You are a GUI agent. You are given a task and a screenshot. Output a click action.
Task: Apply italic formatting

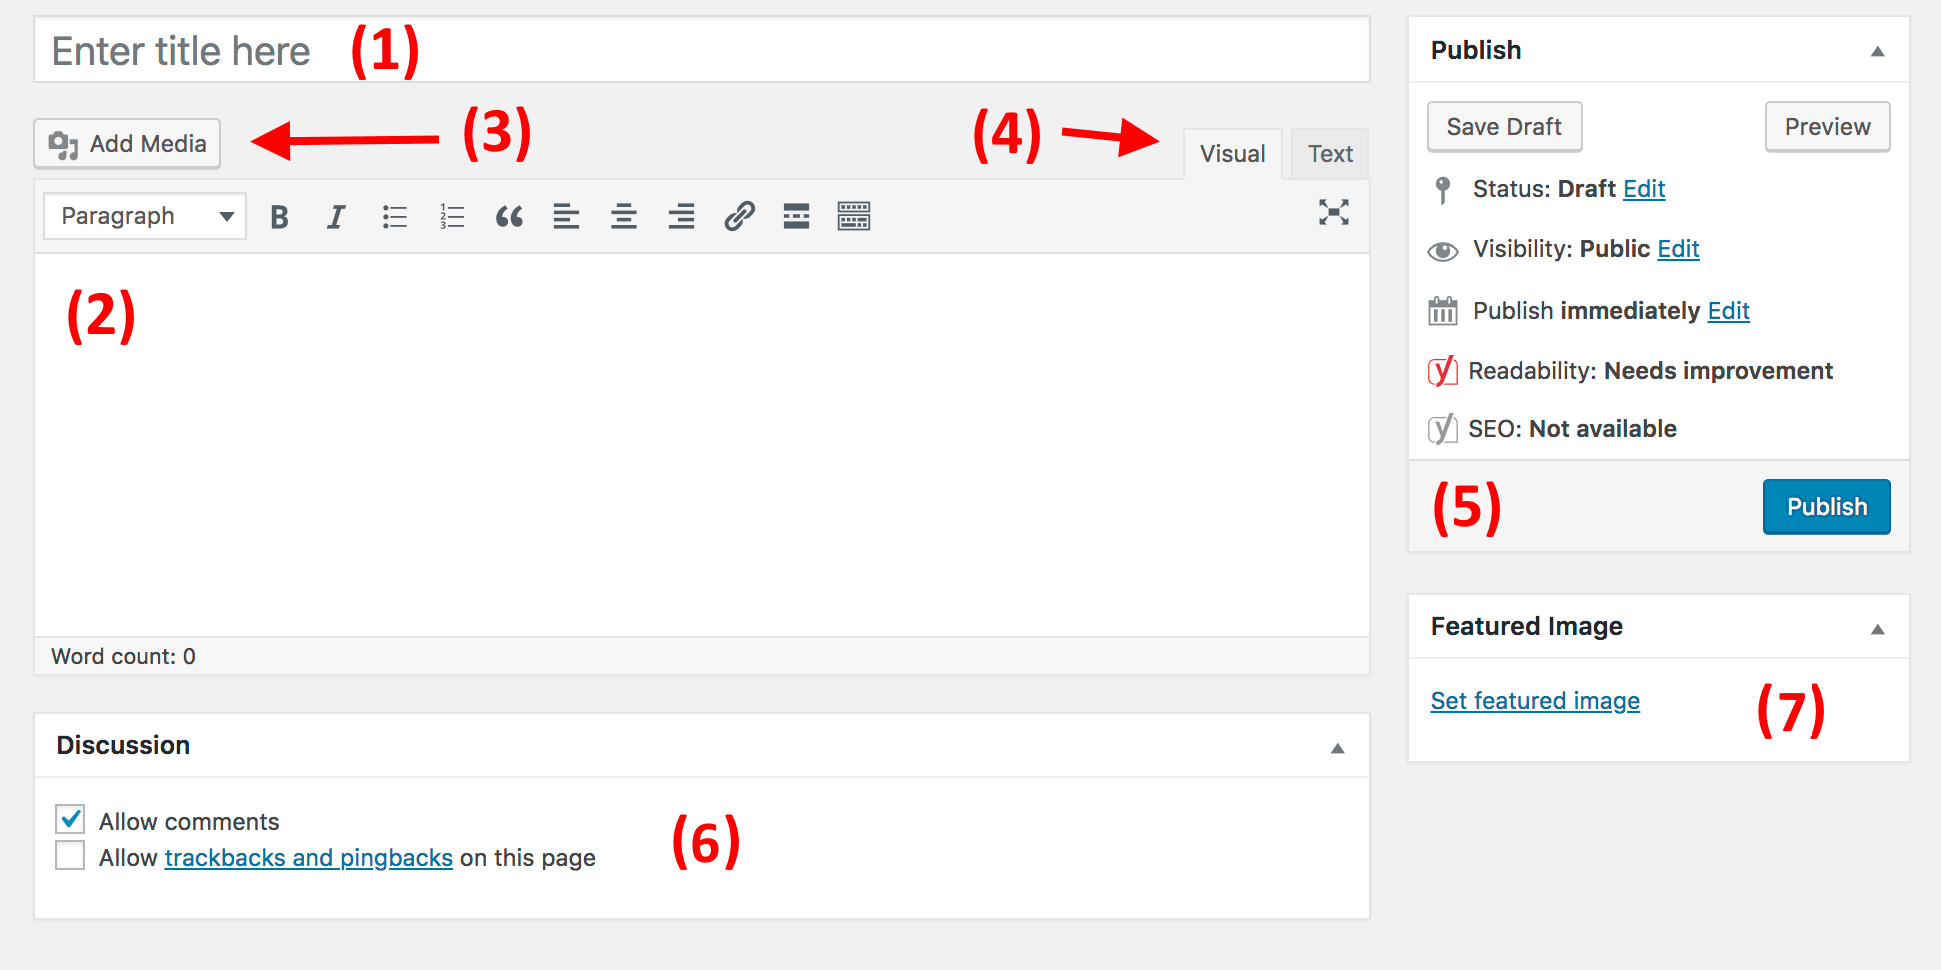[336, 215]
